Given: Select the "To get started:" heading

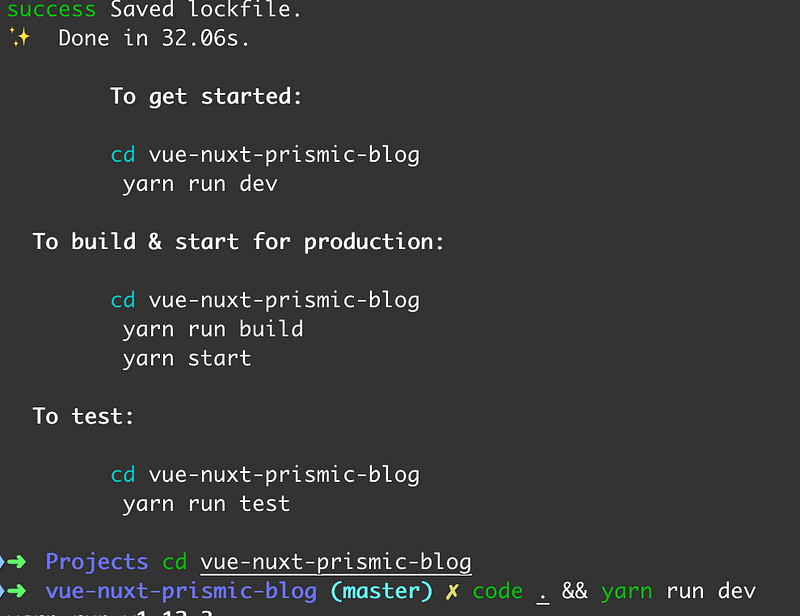Looking at the screenshot, I should click(206, 96).
